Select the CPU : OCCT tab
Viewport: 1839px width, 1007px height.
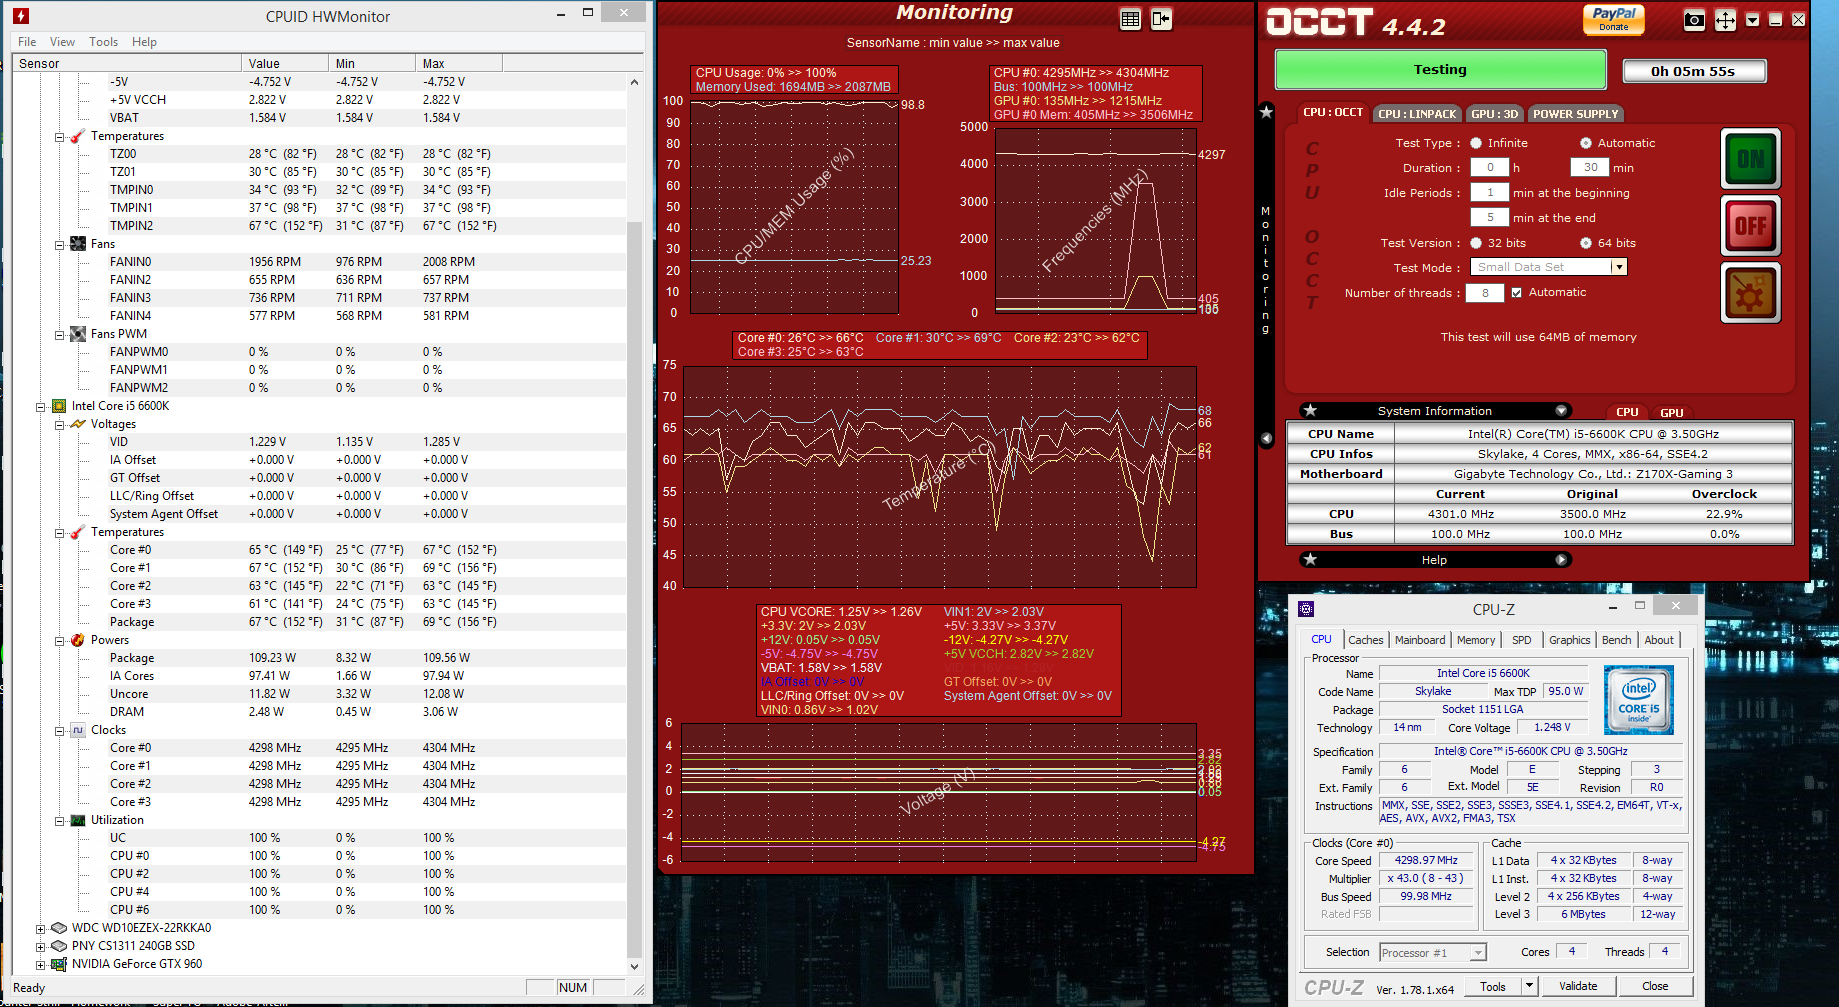click(x=1333, y=113)
